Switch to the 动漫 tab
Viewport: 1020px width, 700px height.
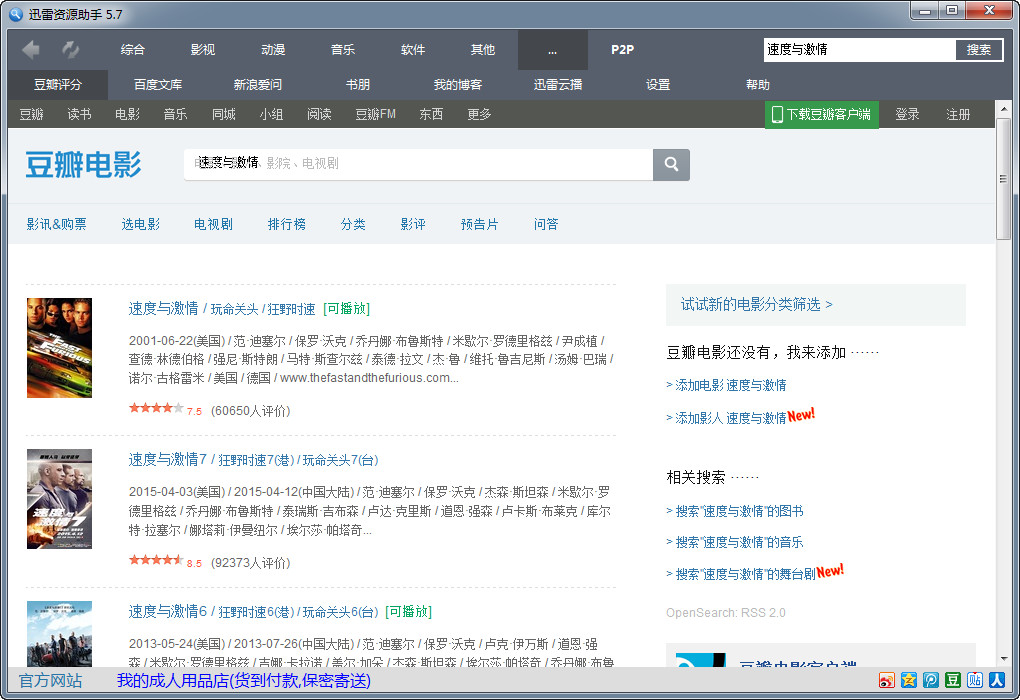click(273, 49)
